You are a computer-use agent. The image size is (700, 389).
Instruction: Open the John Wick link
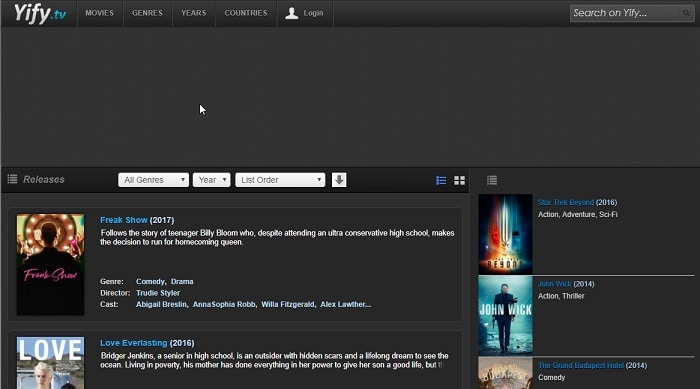coord(554,284)
